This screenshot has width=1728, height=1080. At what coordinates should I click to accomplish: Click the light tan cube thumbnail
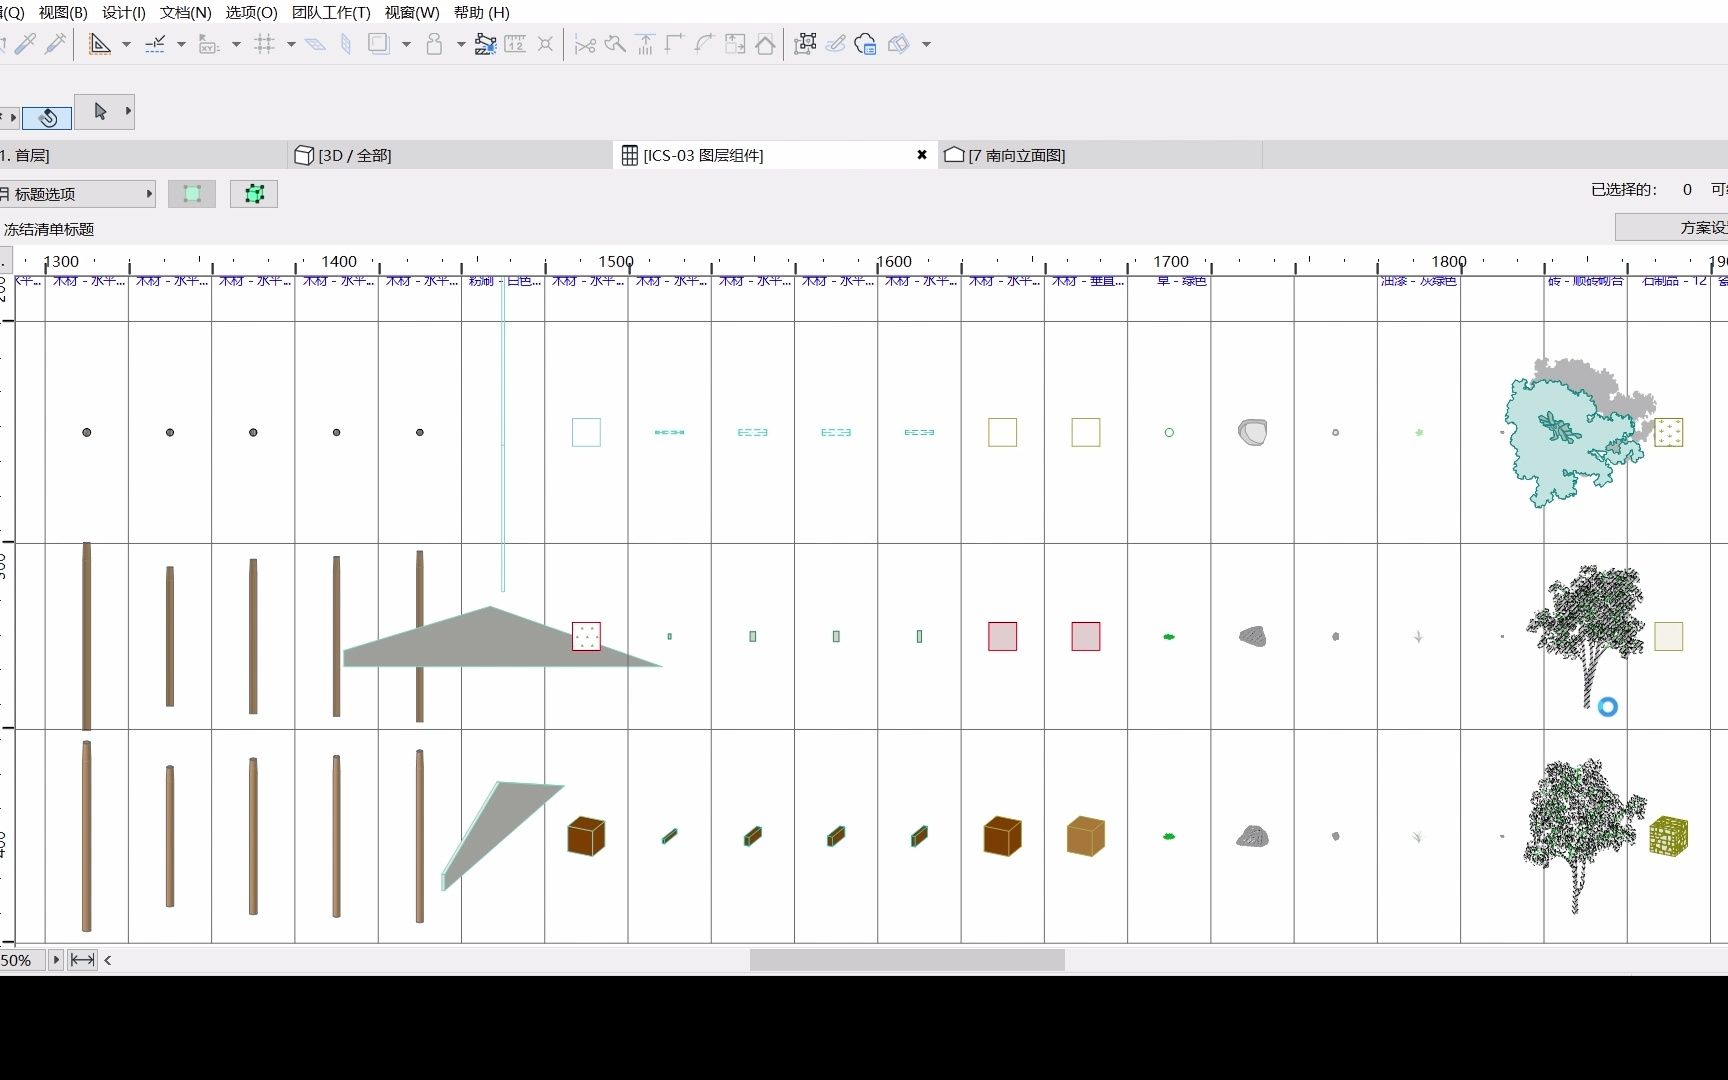pyautogui.click(x=1086, y=836)
